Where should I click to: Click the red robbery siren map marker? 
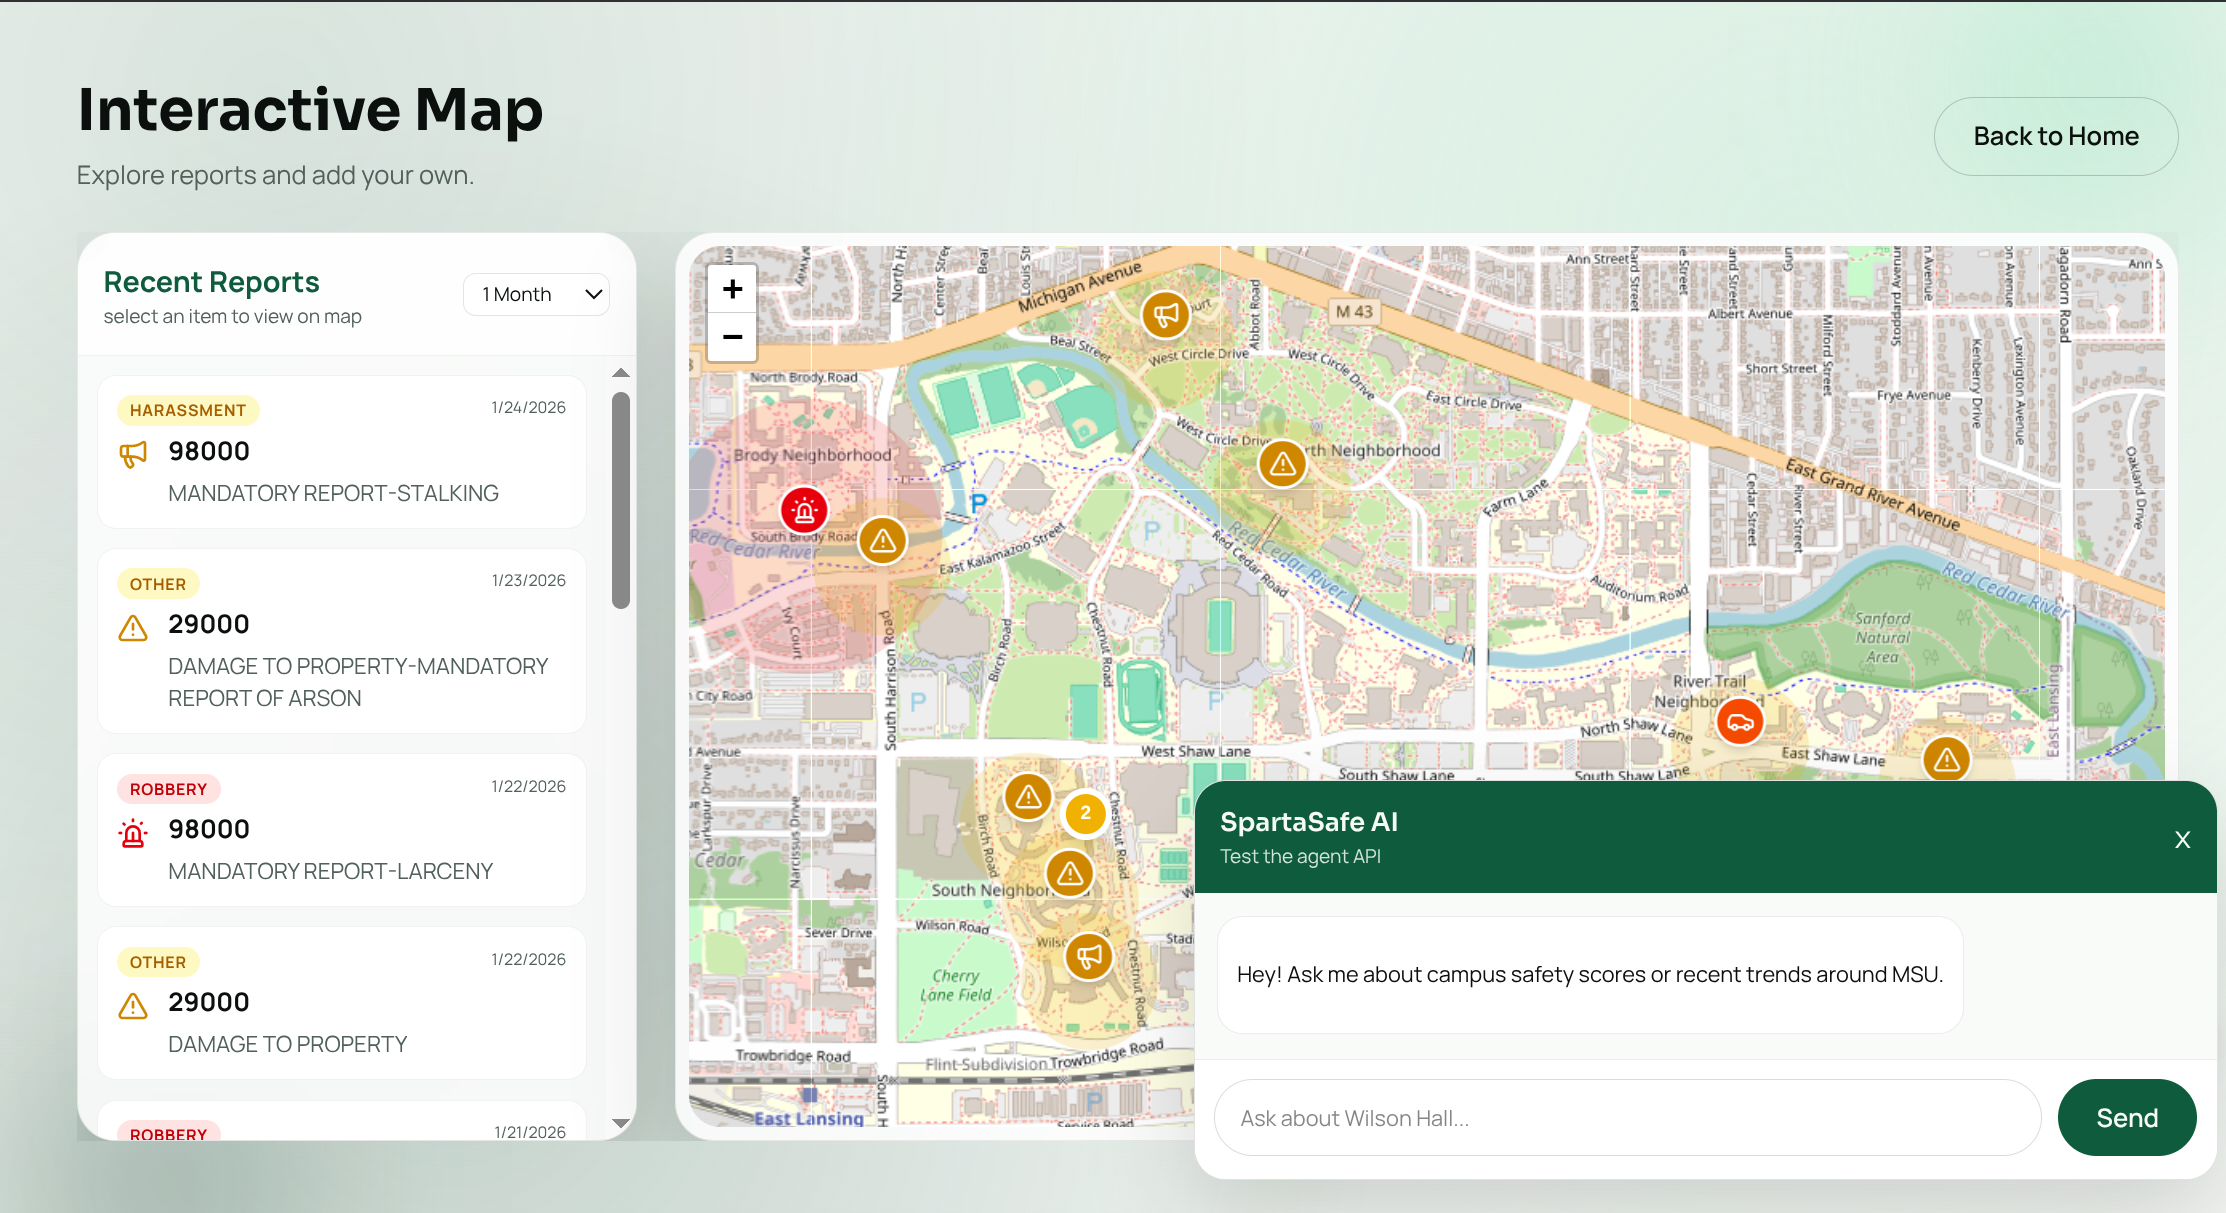pos(804,511)
